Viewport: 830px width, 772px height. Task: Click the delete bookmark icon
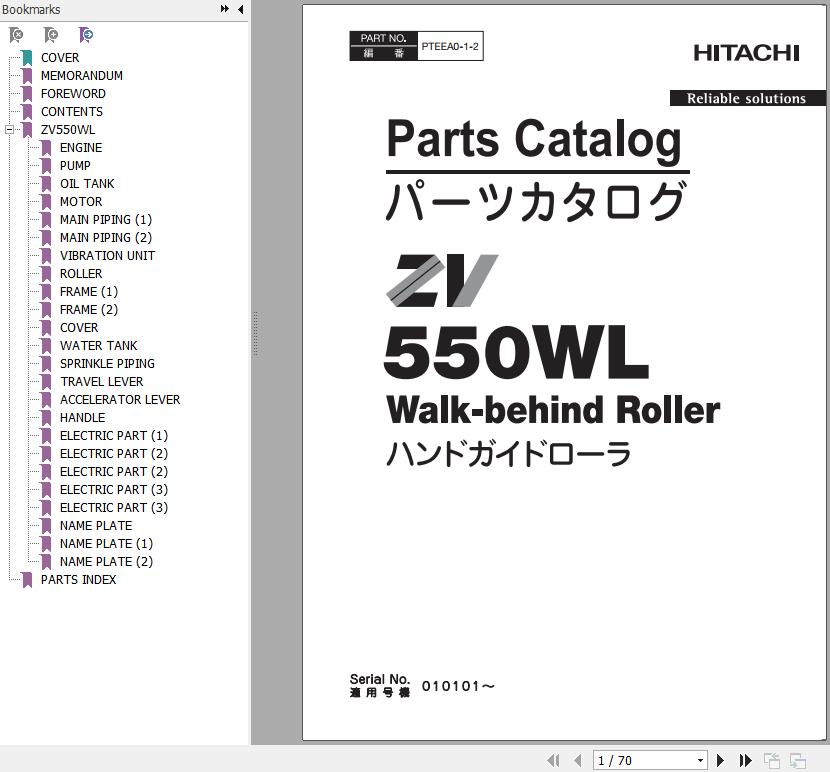[x=16, y=35]
